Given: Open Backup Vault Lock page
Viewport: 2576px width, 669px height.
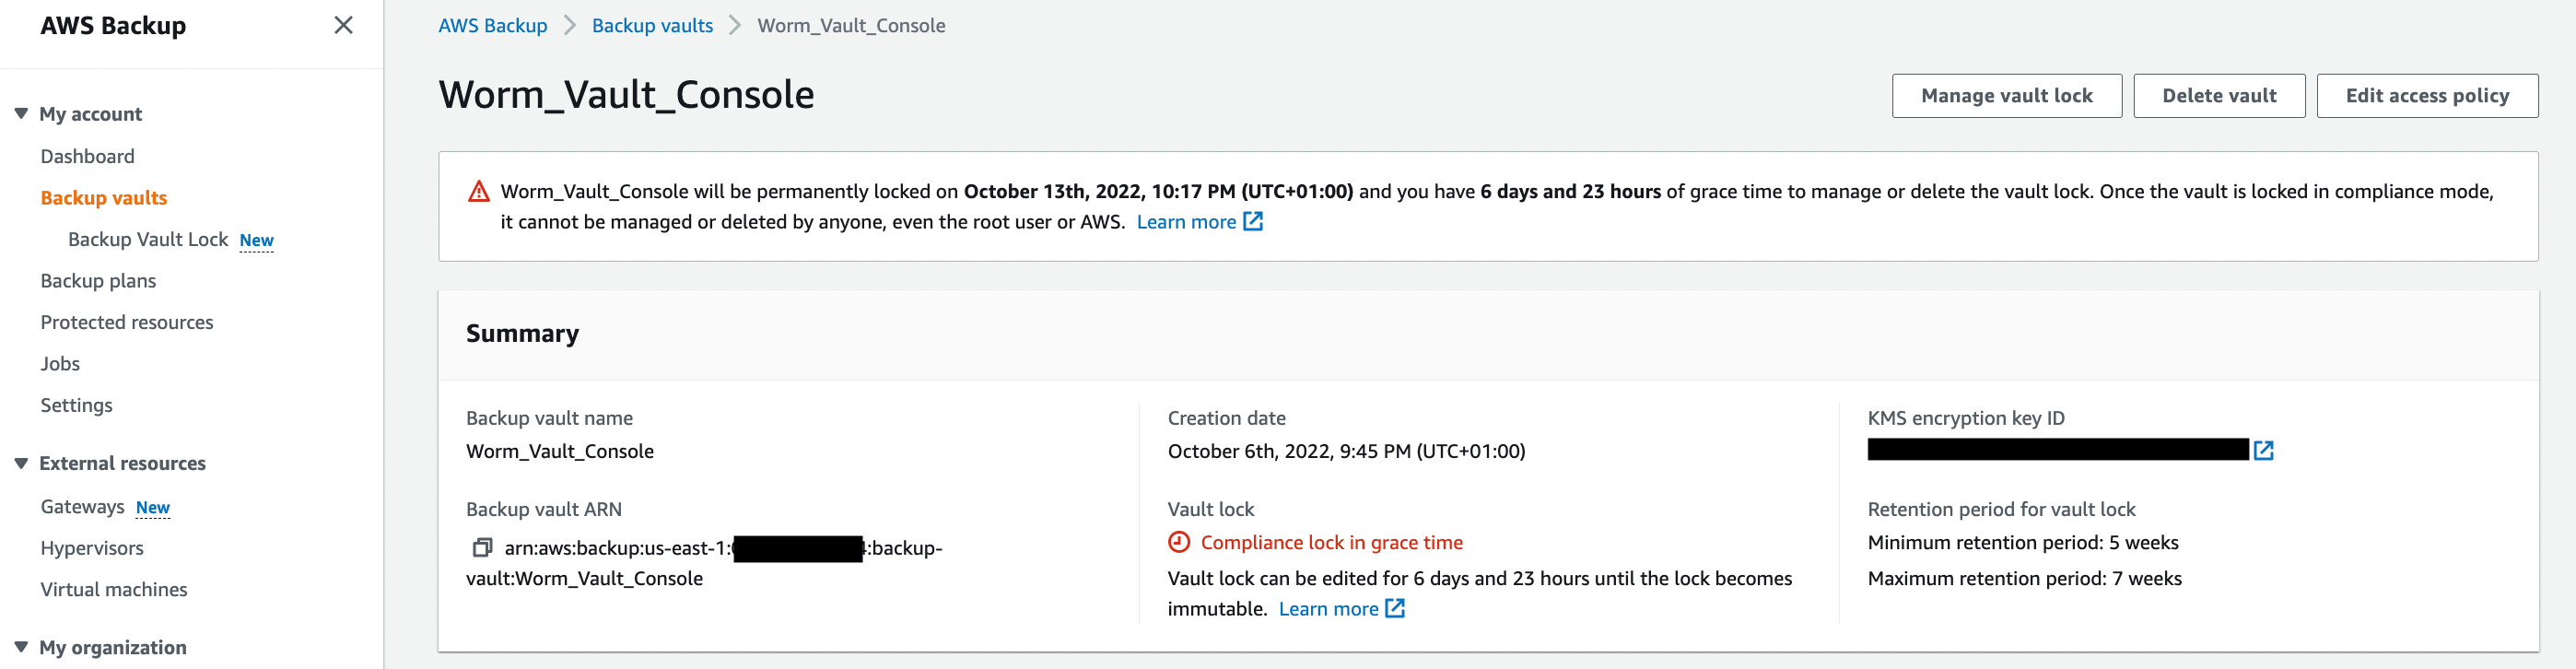Looking at the screenshot, I should coord(148,239).
